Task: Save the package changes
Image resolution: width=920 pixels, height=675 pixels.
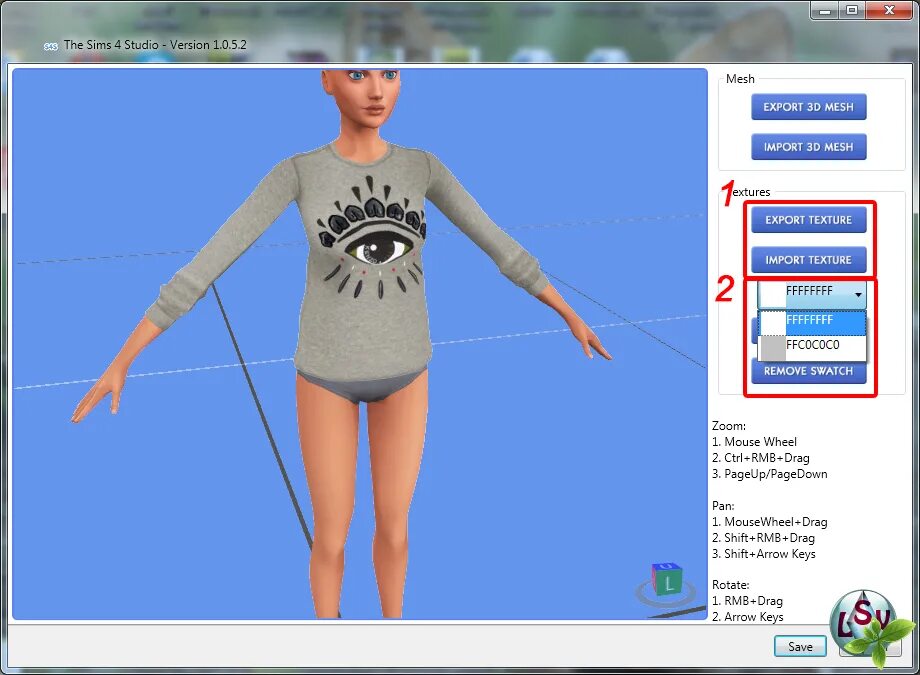Action: [800, 647]
